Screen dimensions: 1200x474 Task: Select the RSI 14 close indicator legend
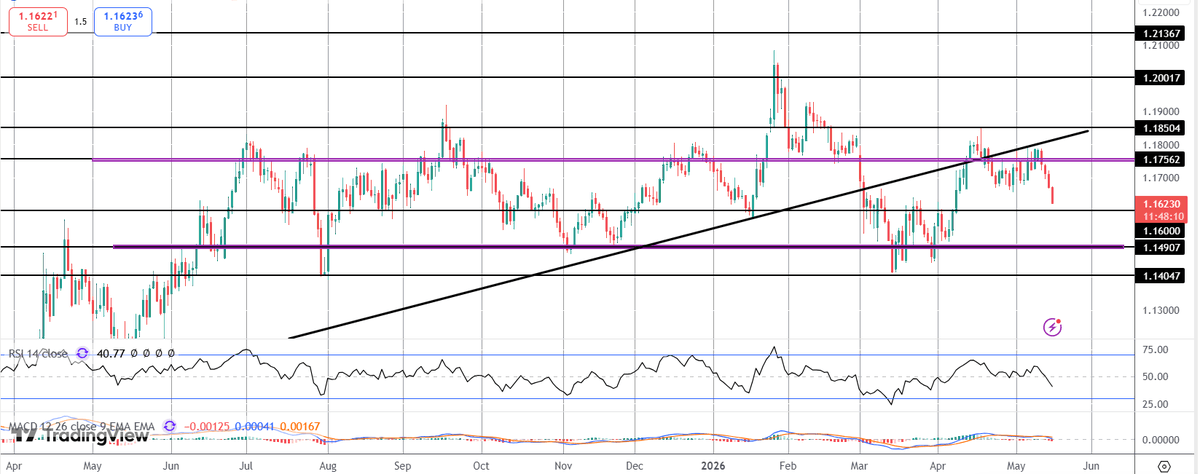(x=39, y=353)
